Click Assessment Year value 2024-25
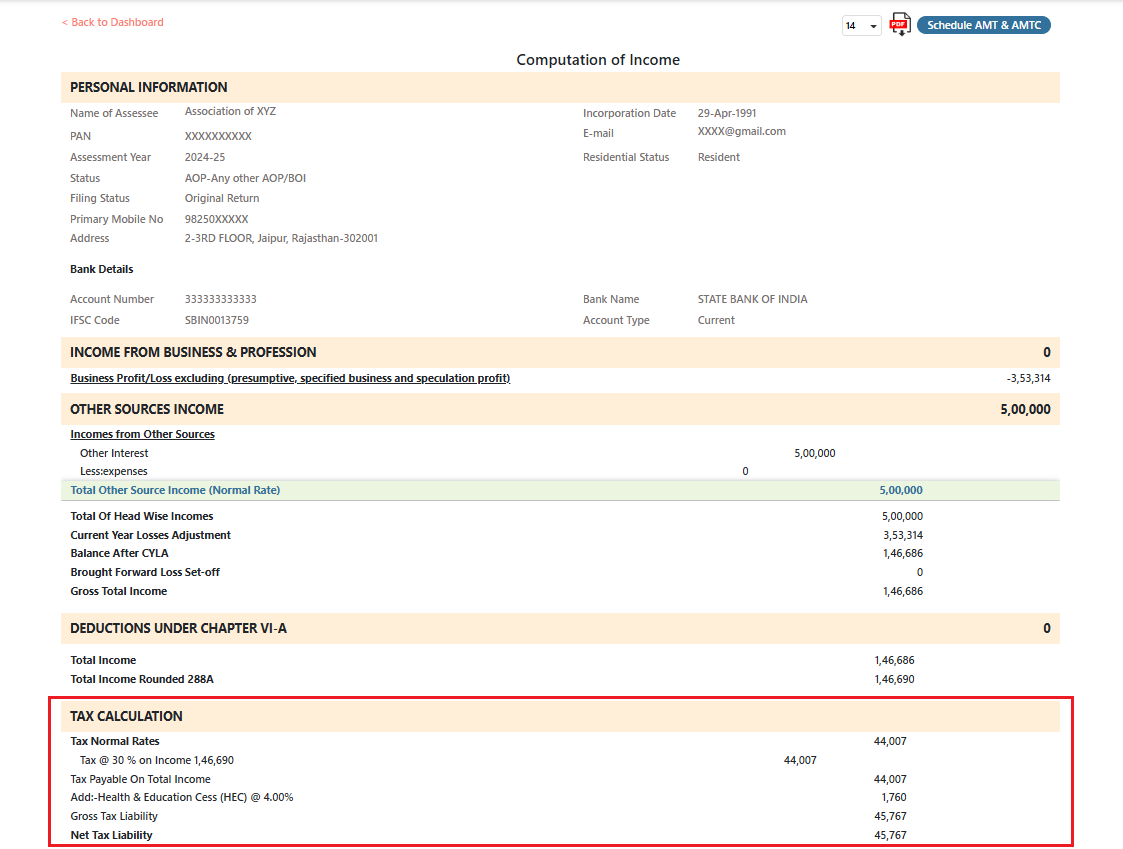The image size is (1123, 849). 205,157
